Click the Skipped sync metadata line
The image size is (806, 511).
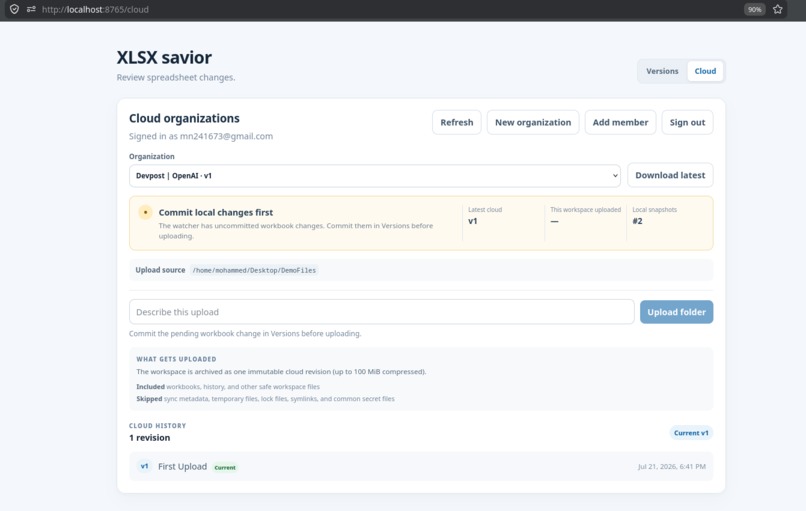click(x=265, y=399)
